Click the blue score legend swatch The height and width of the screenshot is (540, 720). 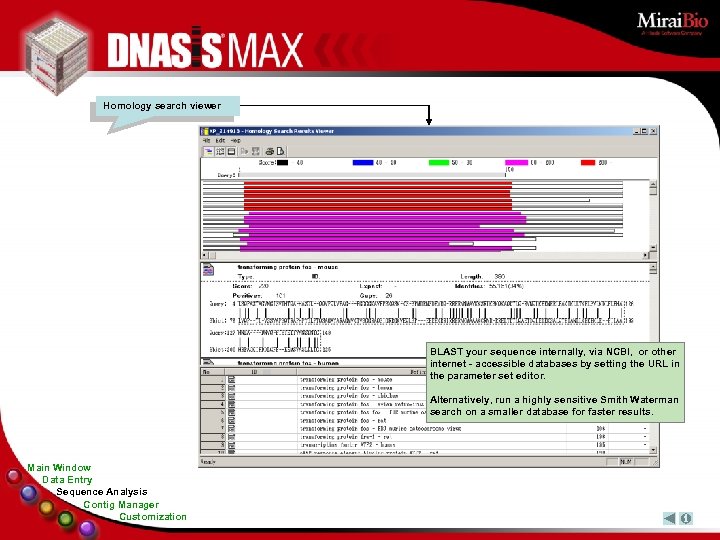pos(363,163)
